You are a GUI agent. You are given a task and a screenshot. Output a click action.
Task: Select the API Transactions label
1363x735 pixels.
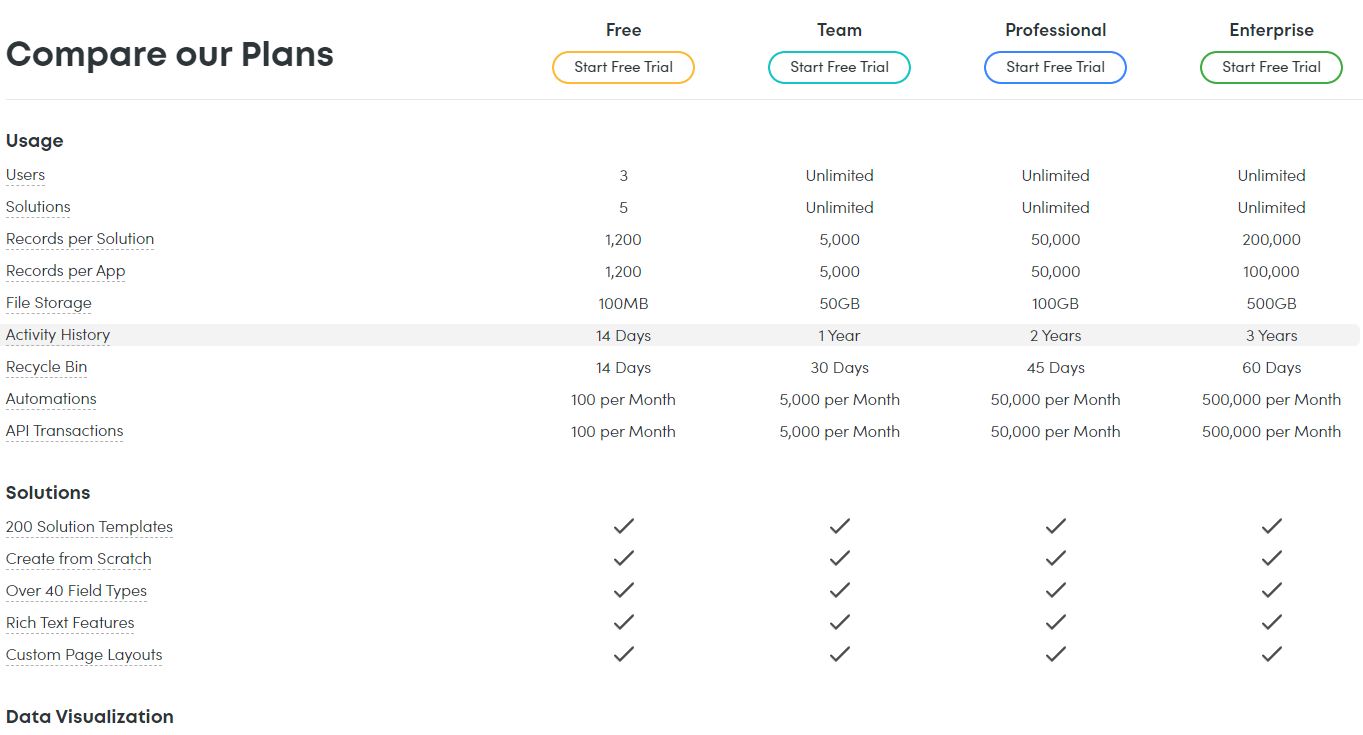click(65, 431)
